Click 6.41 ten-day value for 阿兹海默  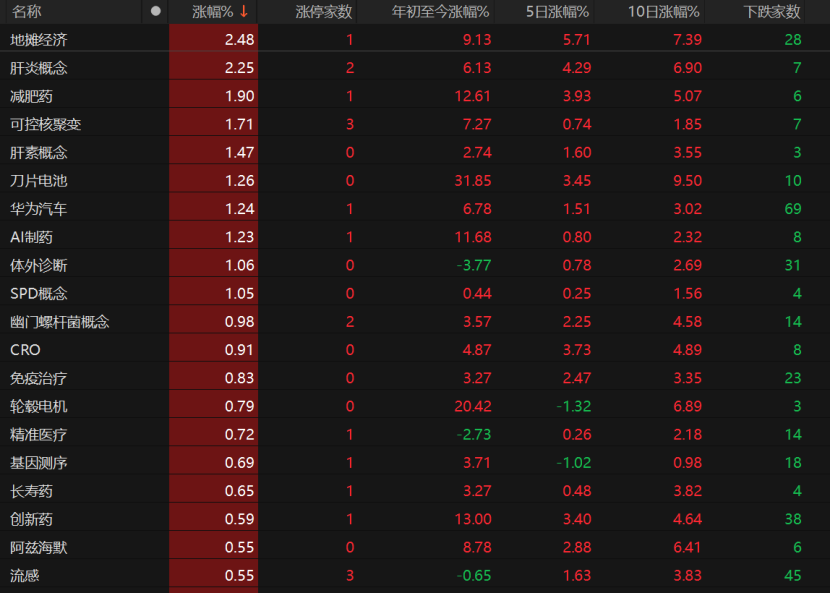[687, 547]
